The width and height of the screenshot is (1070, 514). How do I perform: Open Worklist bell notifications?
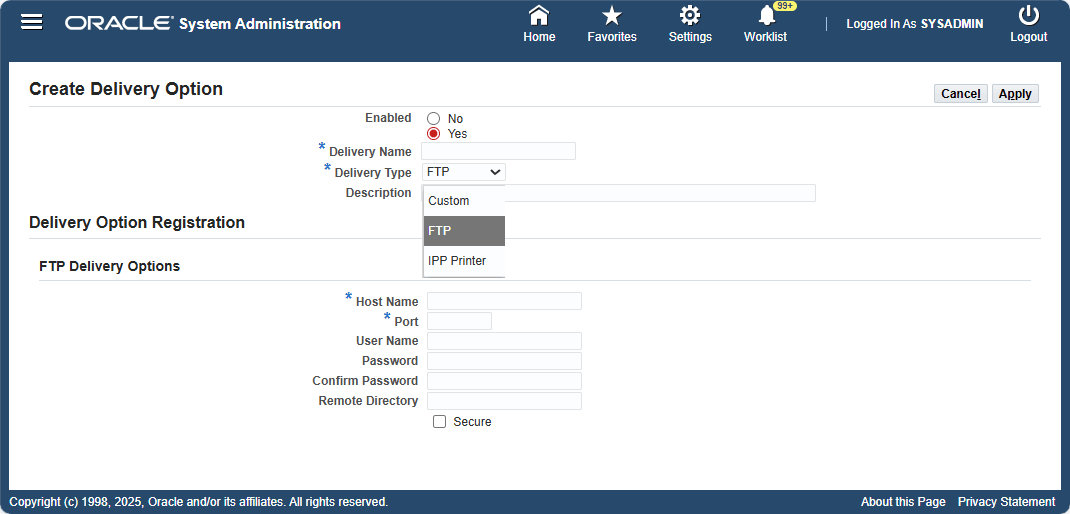coord(766,16)
